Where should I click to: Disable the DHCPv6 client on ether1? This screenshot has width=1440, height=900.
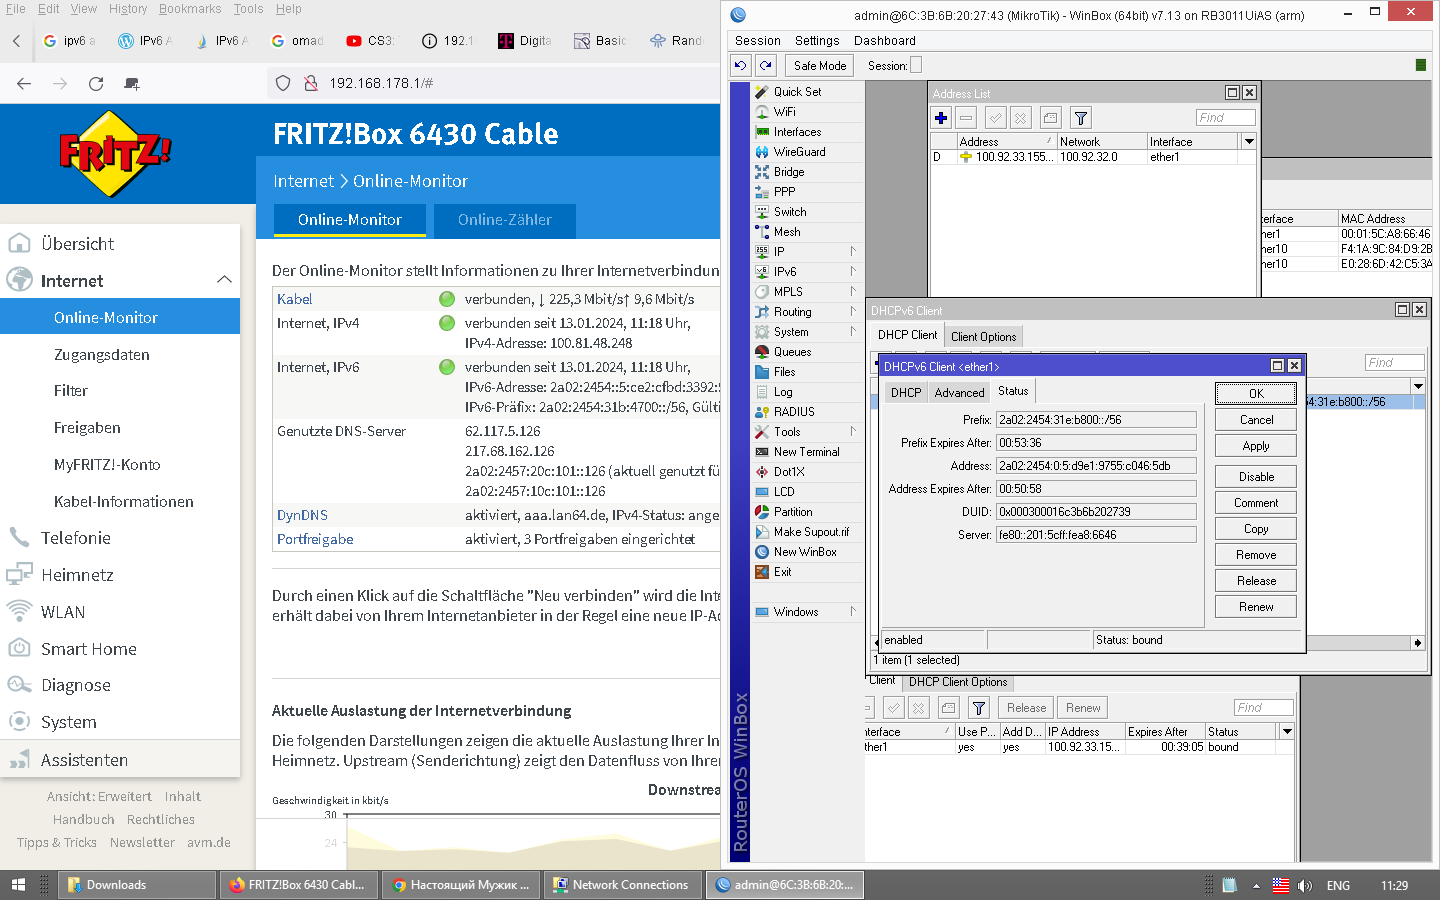click(1256, 477)
